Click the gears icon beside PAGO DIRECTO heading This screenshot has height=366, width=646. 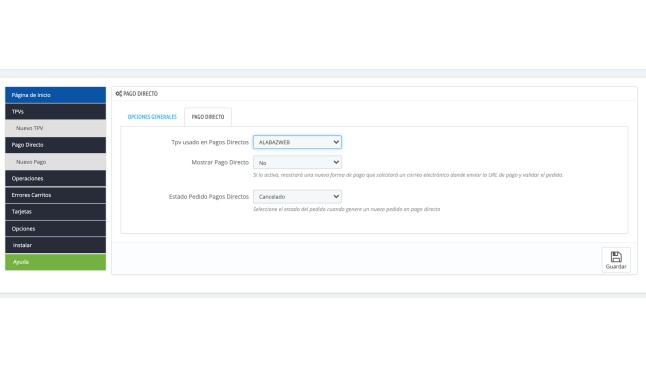pos(119,94)
